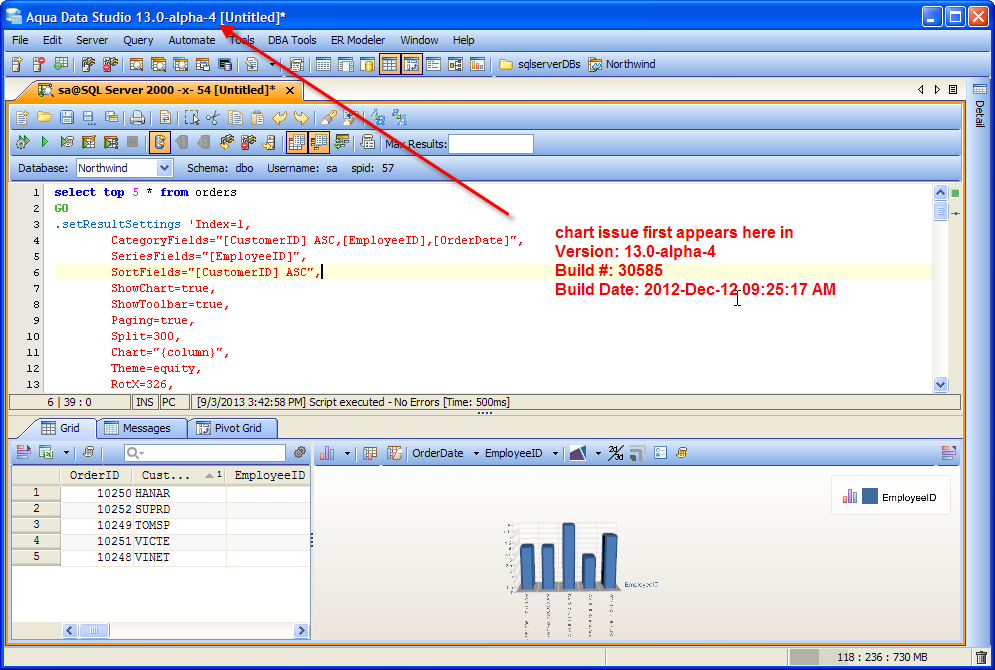
Task: Click the greyed Stop execution square icon
Action: pos(133,142)
